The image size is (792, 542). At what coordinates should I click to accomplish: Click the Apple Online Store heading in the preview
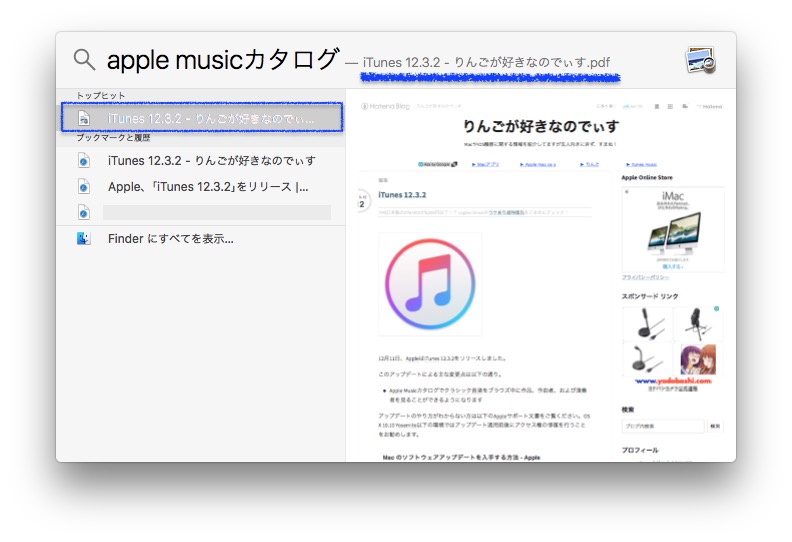647,178
